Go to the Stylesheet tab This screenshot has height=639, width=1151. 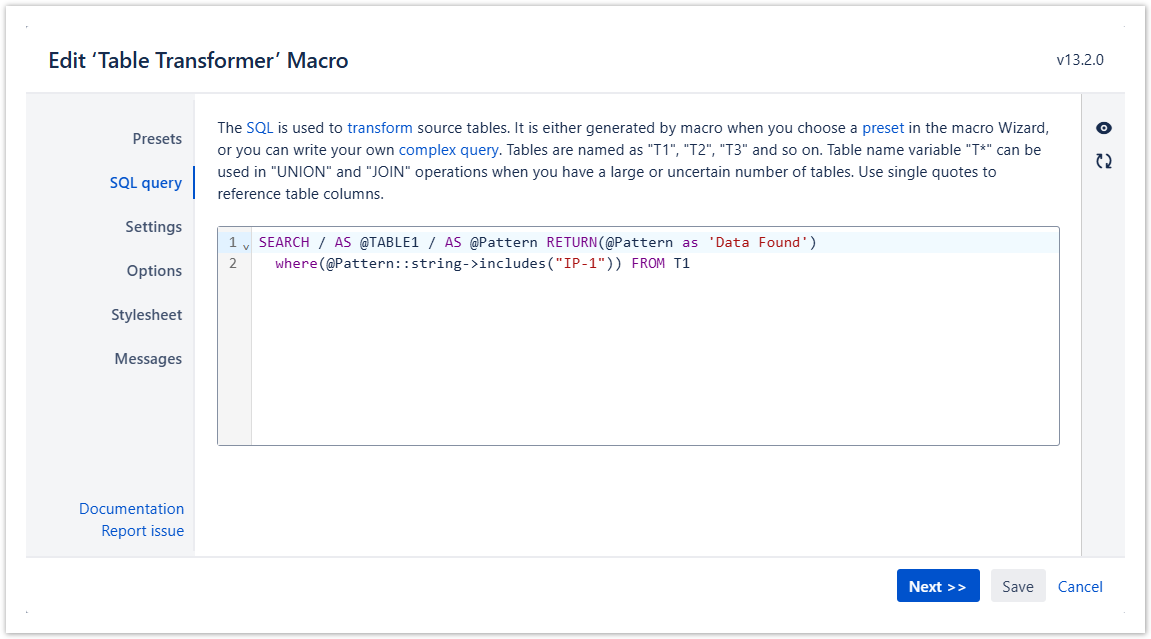pyautogui.click(x=146, y=315)
